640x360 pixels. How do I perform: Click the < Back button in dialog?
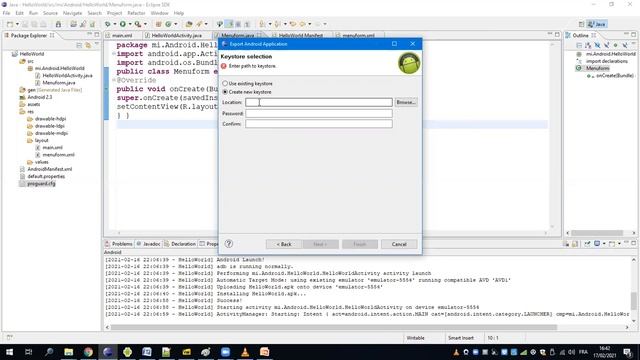[284, 244]
